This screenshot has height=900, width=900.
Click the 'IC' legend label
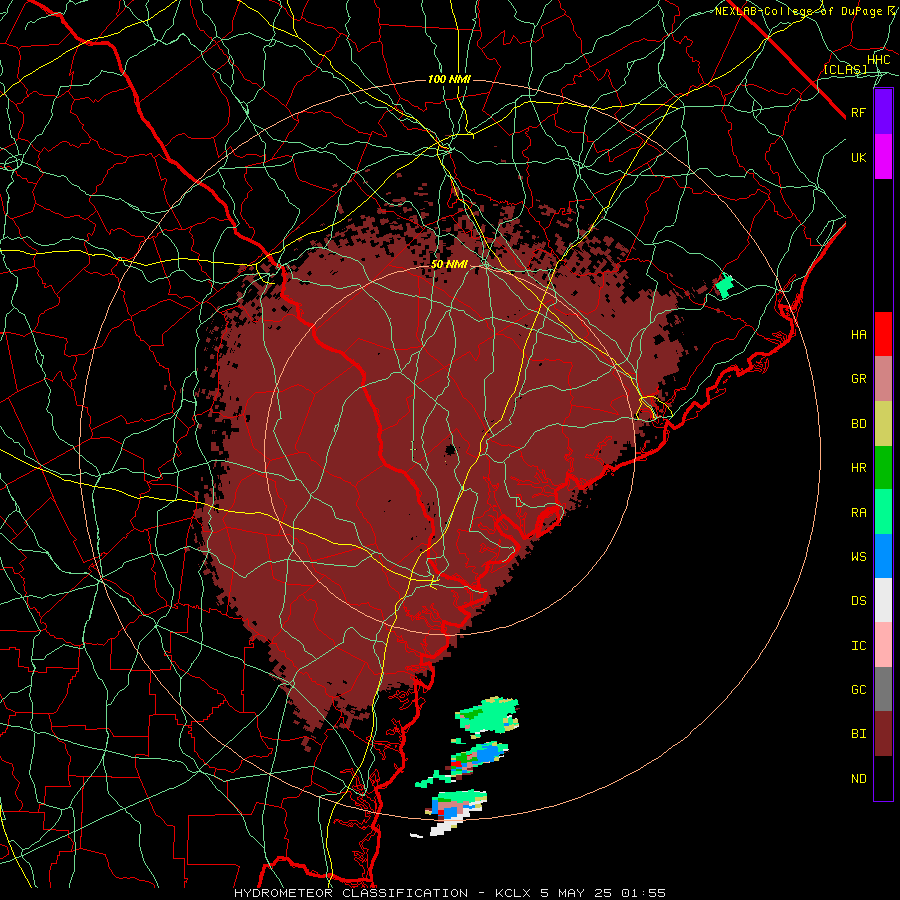[858, 646]
